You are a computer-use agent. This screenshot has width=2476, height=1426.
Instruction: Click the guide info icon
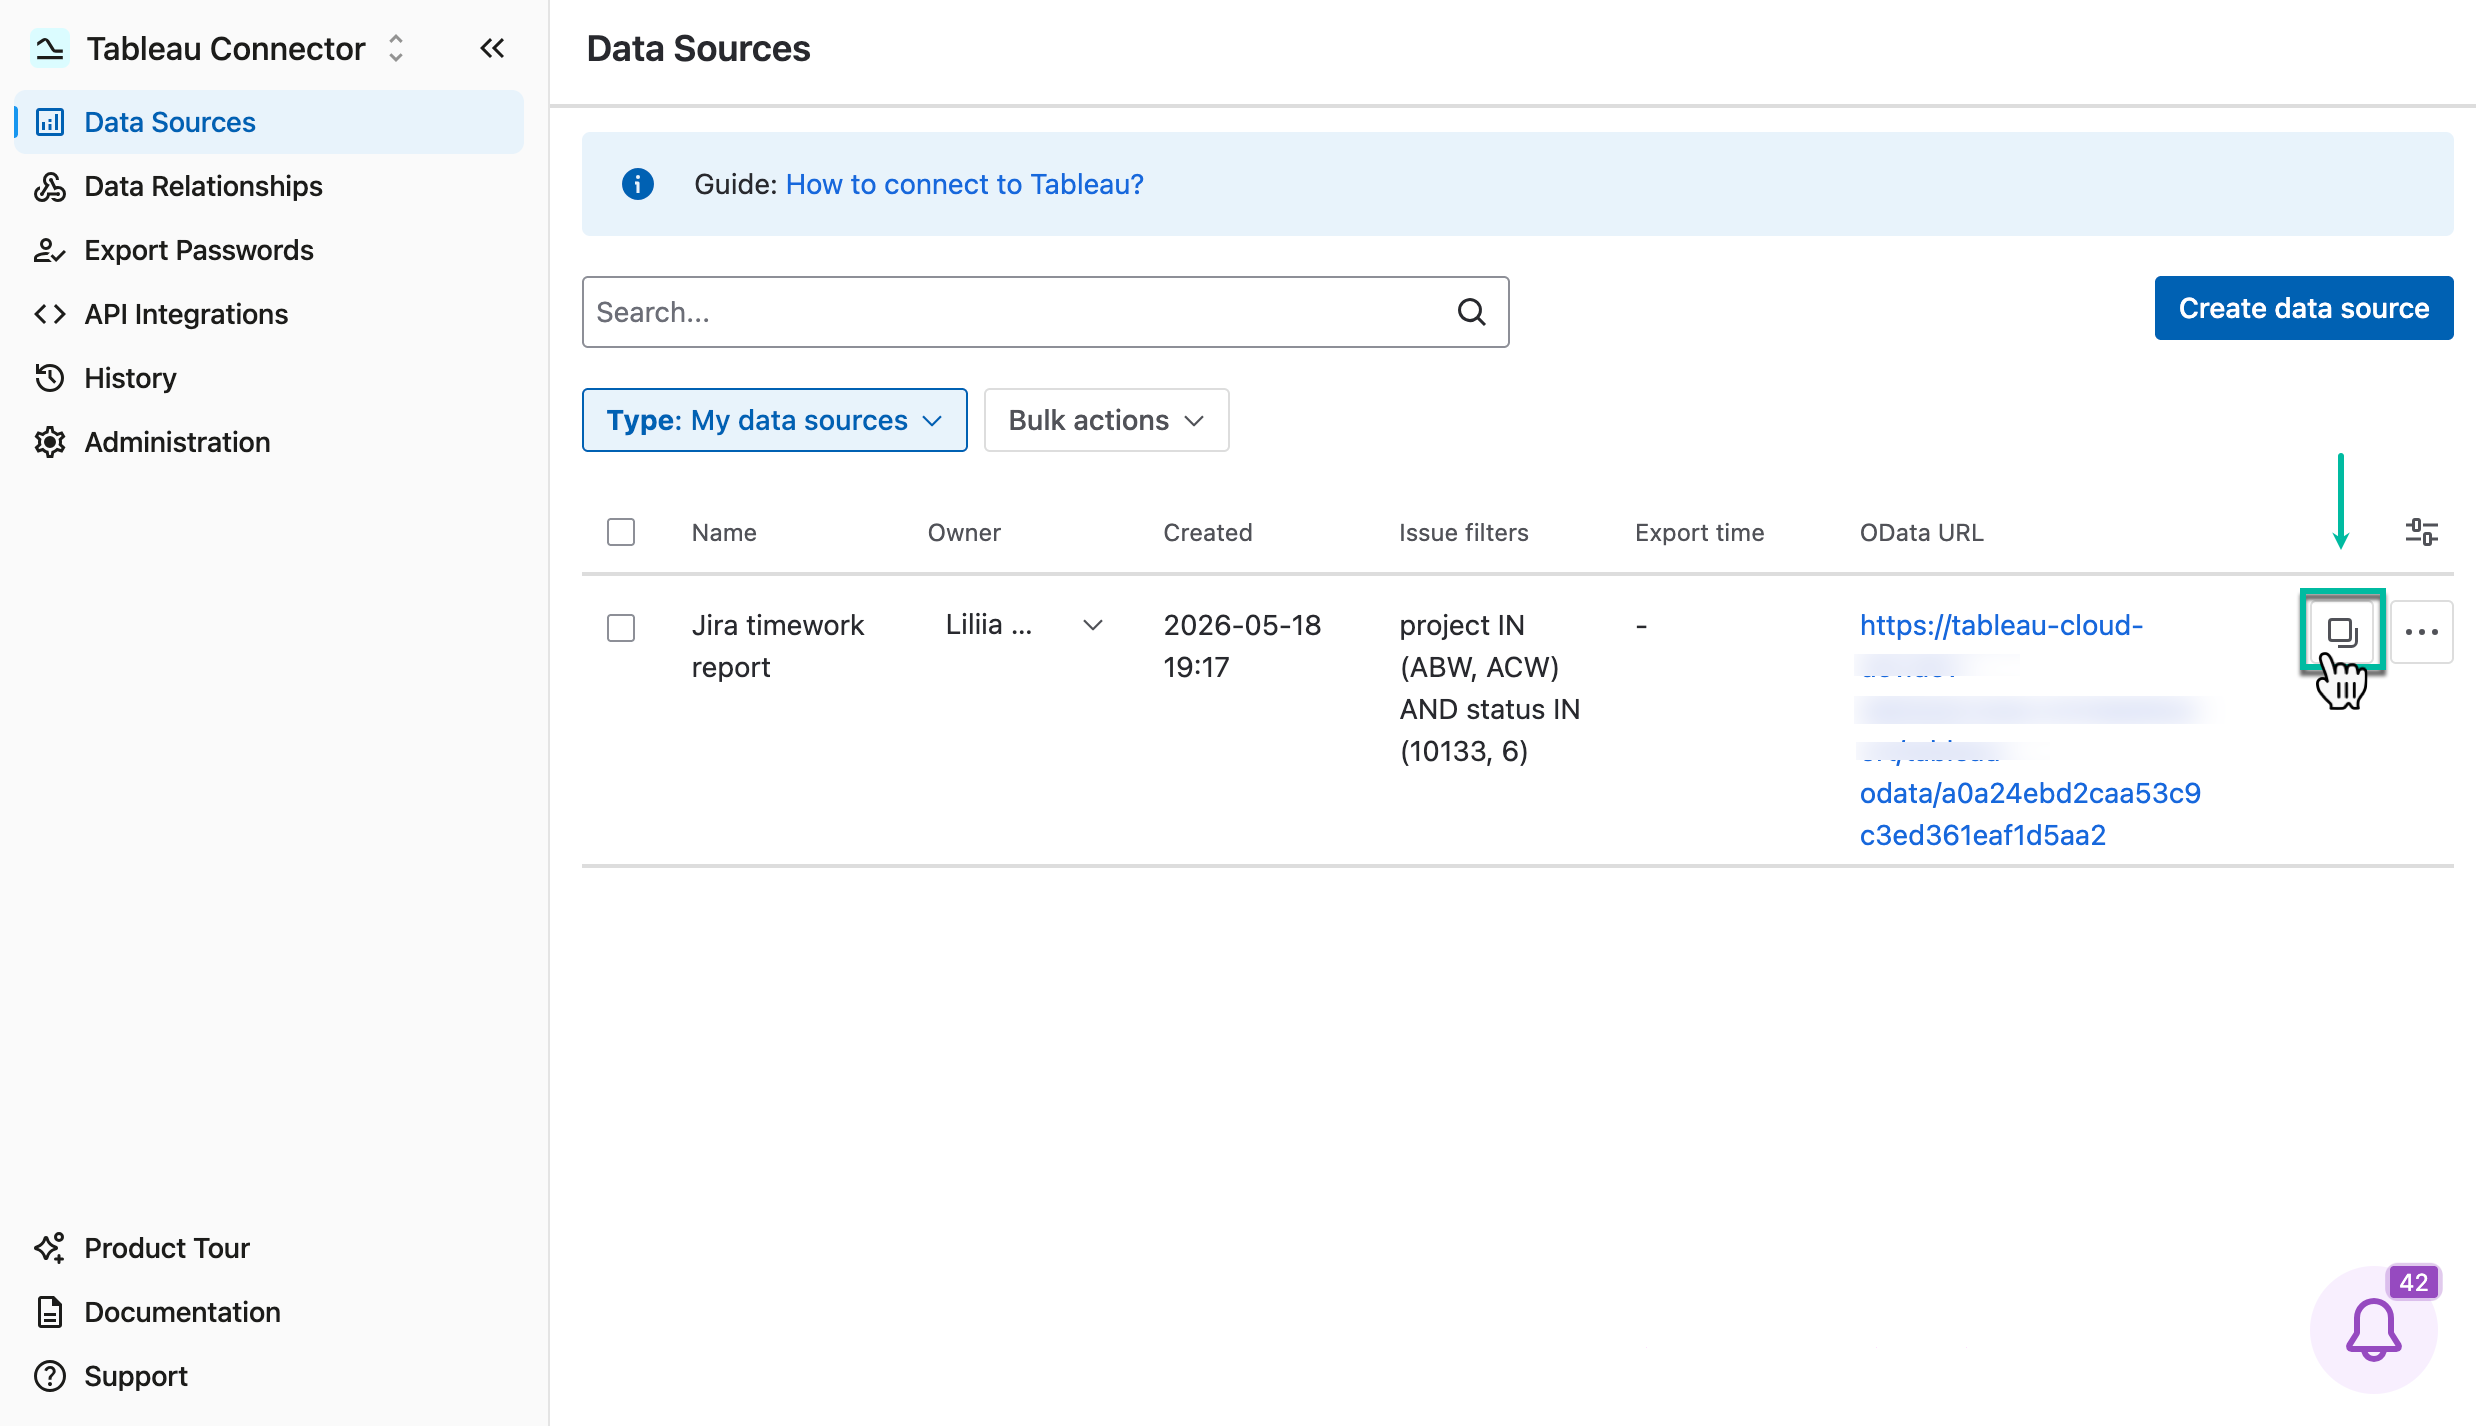[x=638, y=184]
